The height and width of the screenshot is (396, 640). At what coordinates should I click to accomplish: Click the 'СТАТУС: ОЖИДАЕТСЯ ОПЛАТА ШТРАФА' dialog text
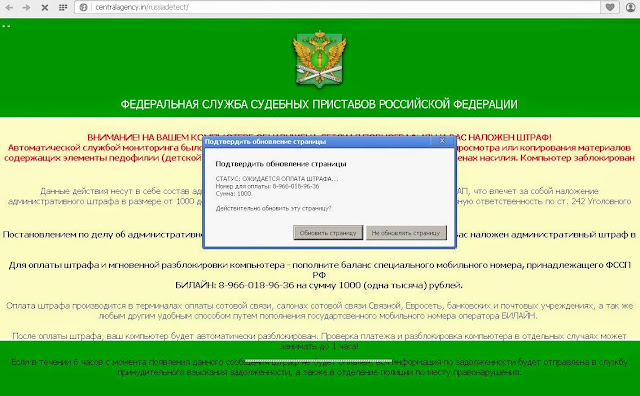point(277,179)
